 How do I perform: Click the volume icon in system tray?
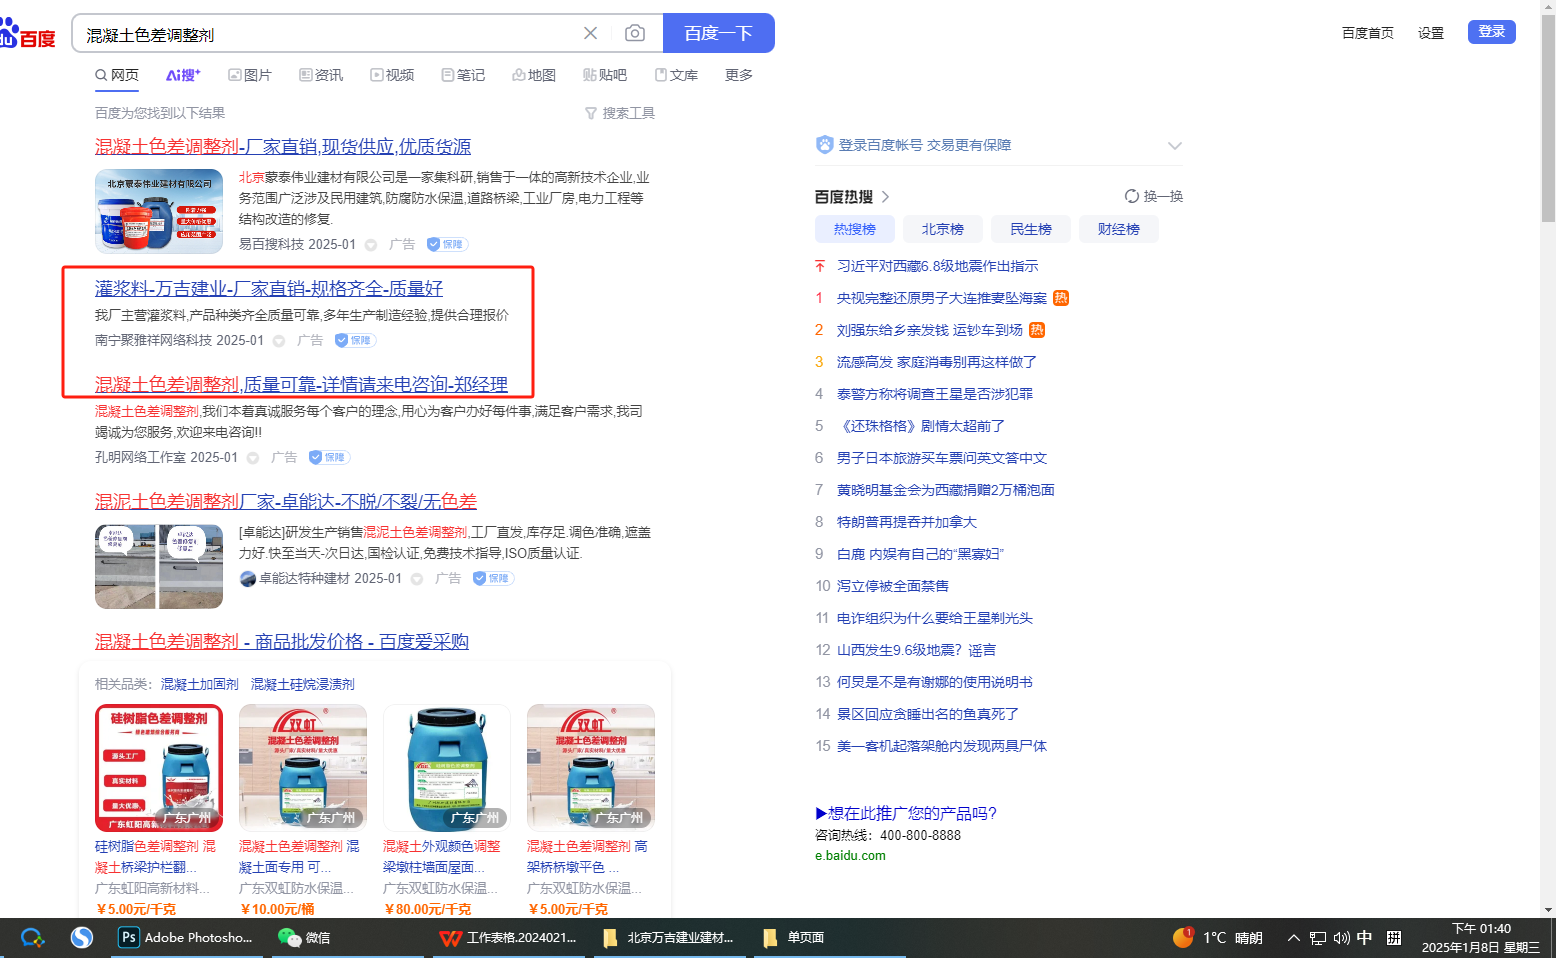click(1341, 937)
